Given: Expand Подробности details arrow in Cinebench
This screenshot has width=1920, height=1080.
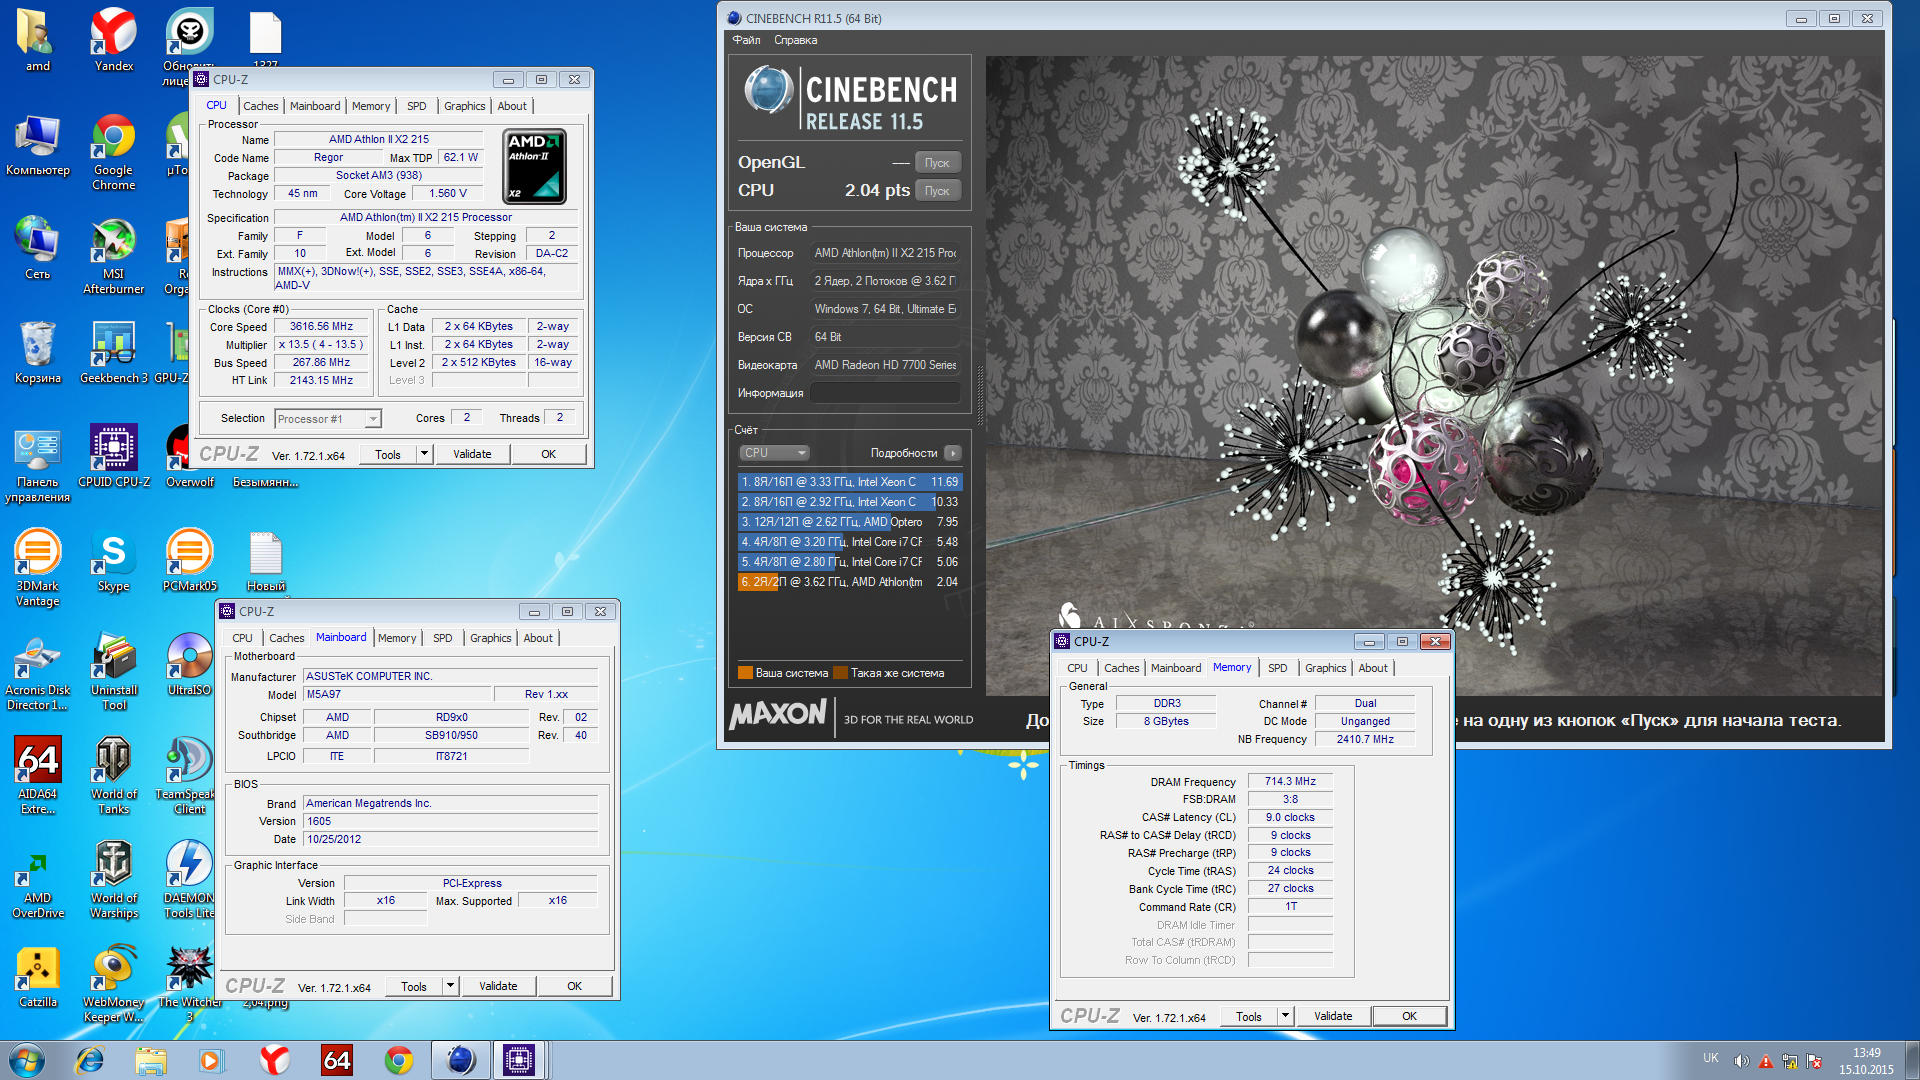Looking at the screenshot, I should (953, 453).
